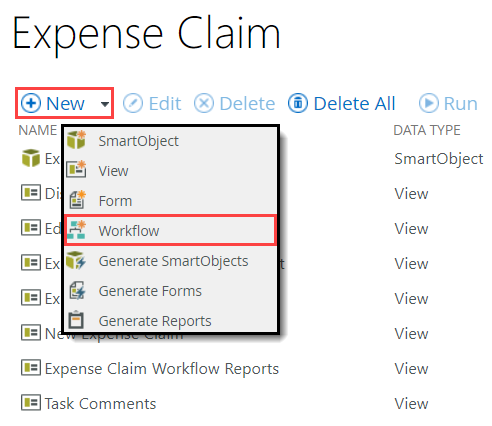Image resolution: width=492 pixels, height=426 pixels.
Task: Click the Generate Forms lightning icon
Action: coord(77,291)
